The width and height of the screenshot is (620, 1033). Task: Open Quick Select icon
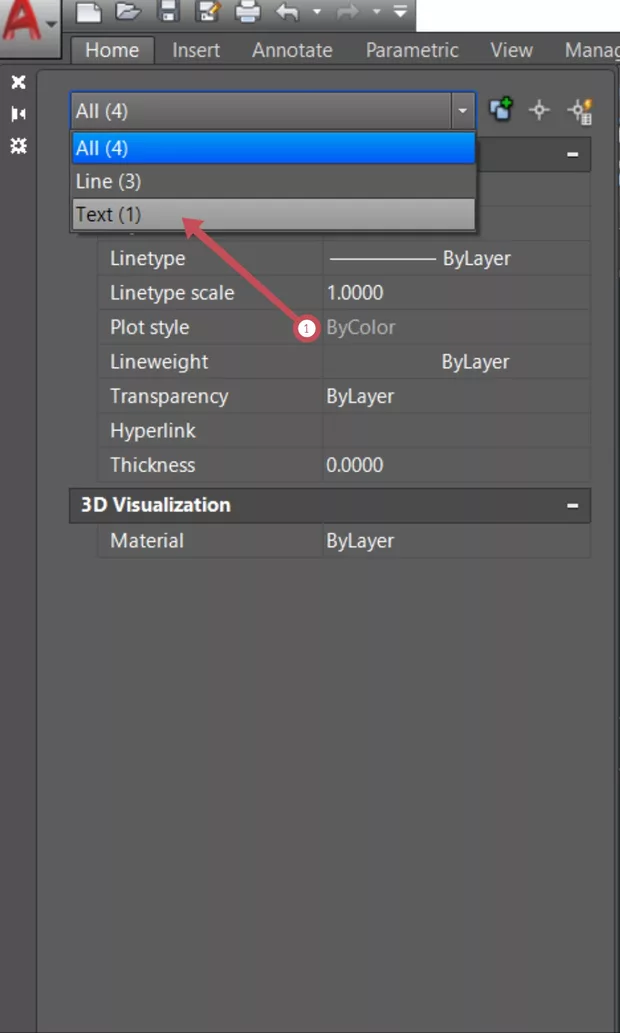pyautogui.click(x=580, y=111)
